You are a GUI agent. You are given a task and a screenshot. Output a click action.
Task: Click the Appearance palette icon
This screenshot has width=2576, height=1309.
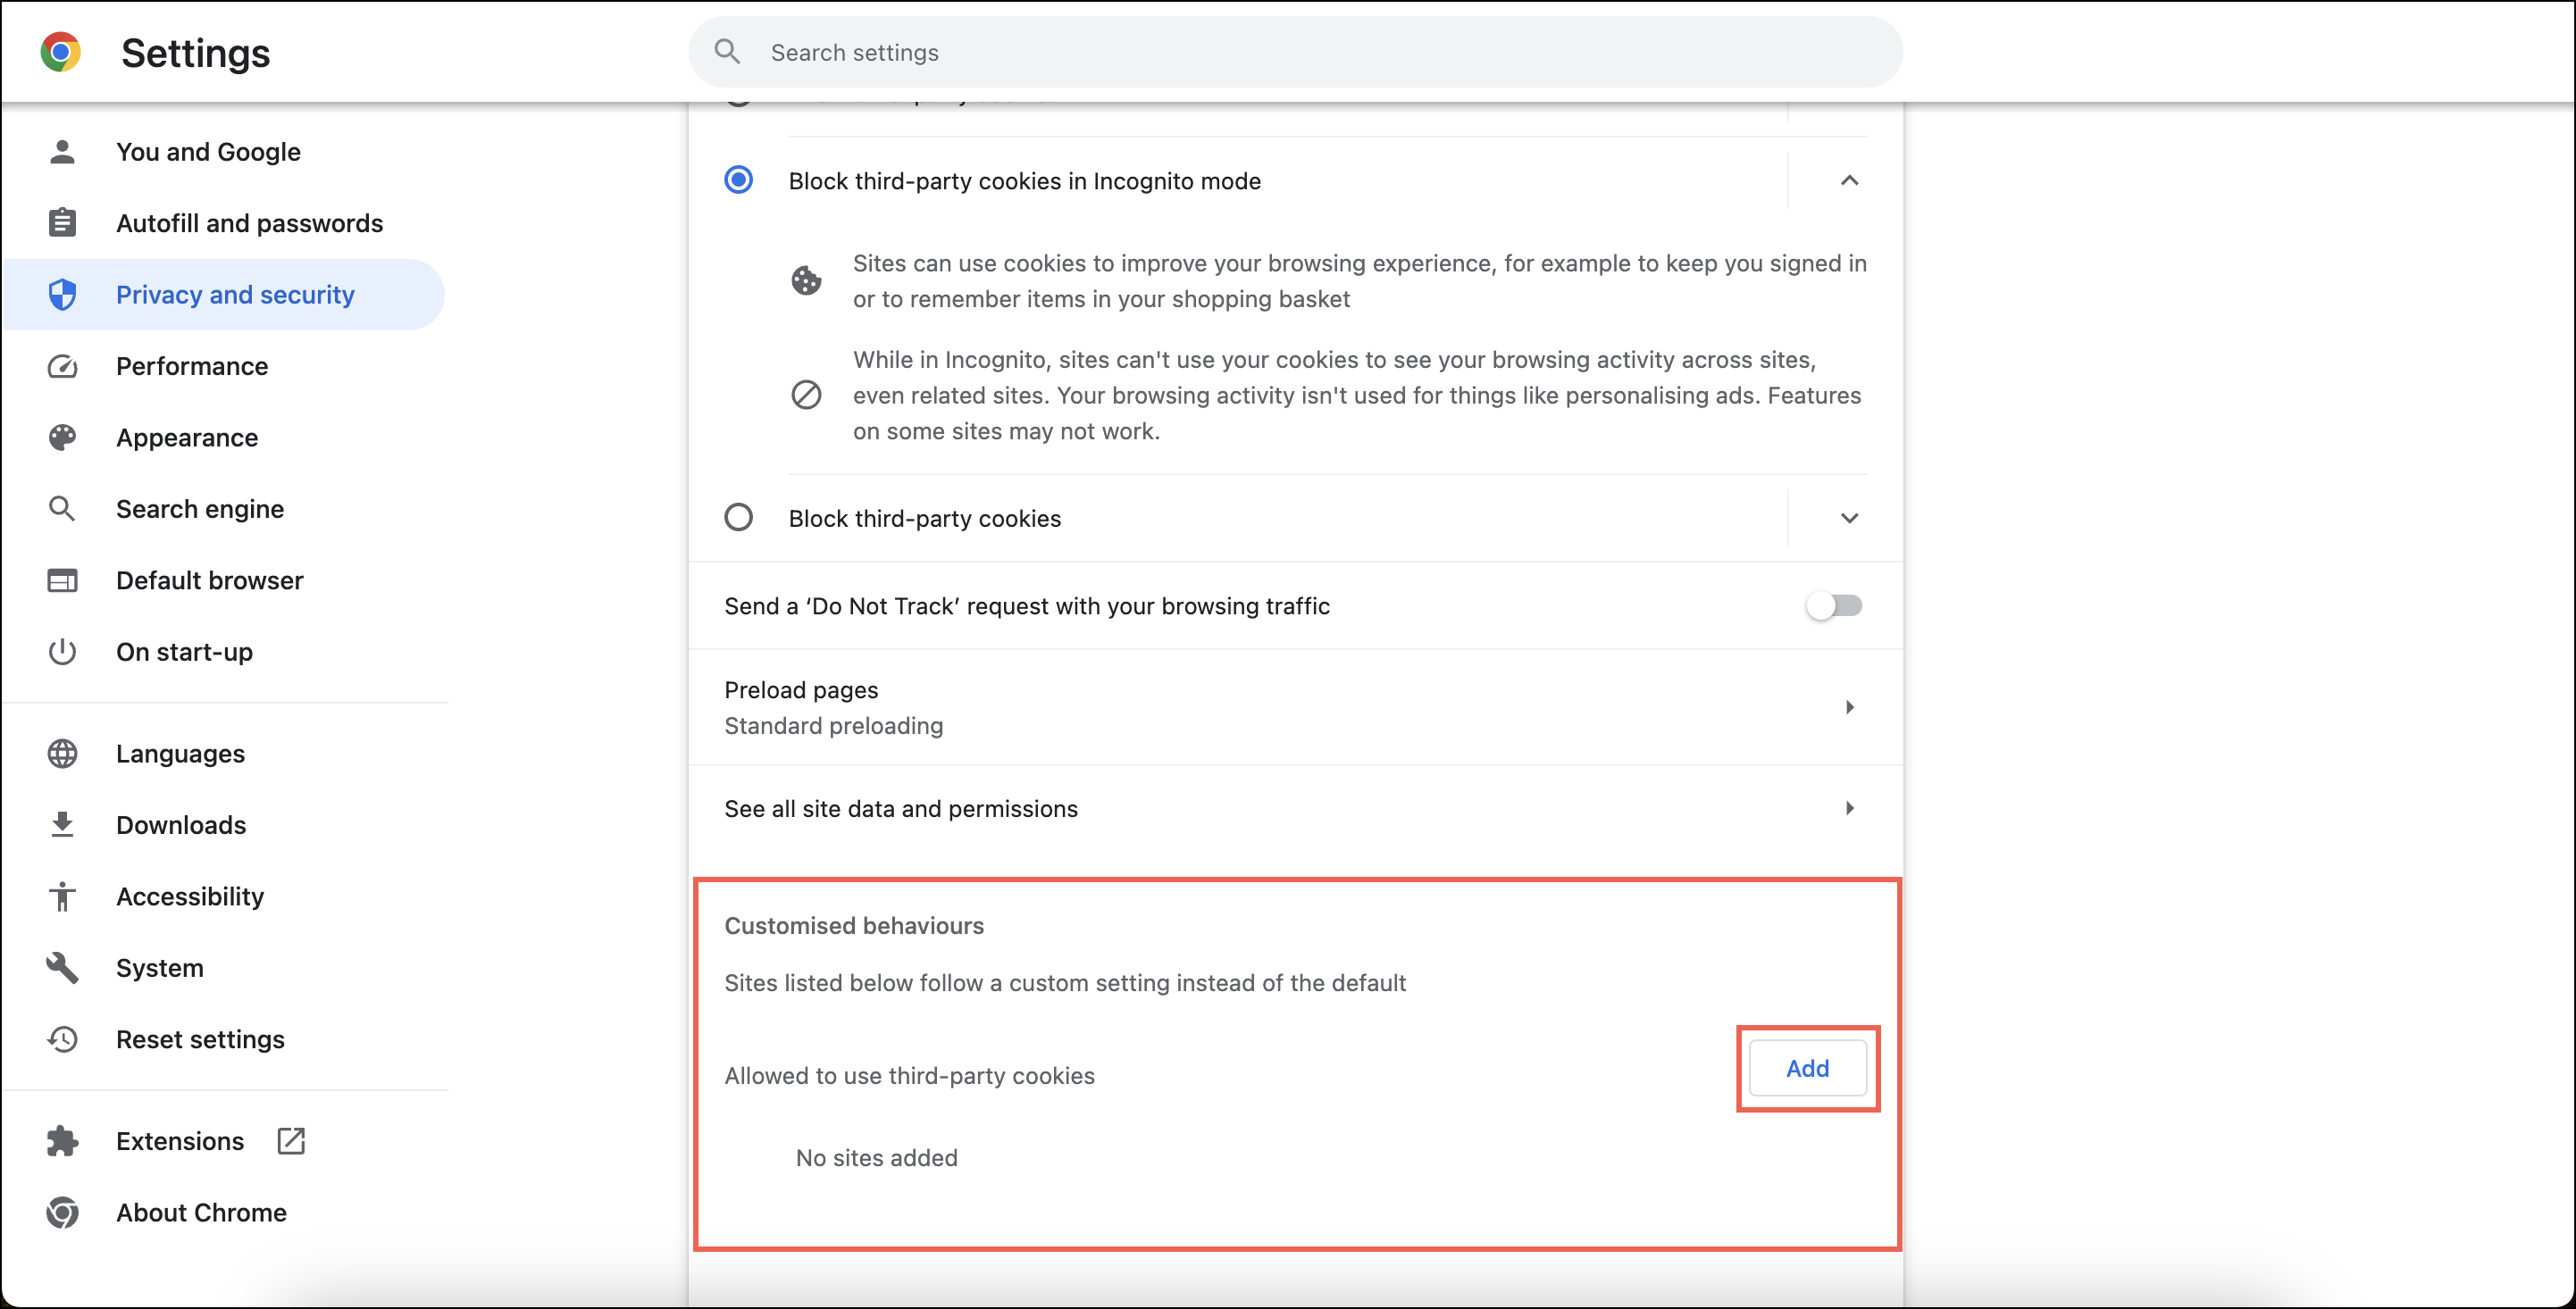(x=62, y=437)
